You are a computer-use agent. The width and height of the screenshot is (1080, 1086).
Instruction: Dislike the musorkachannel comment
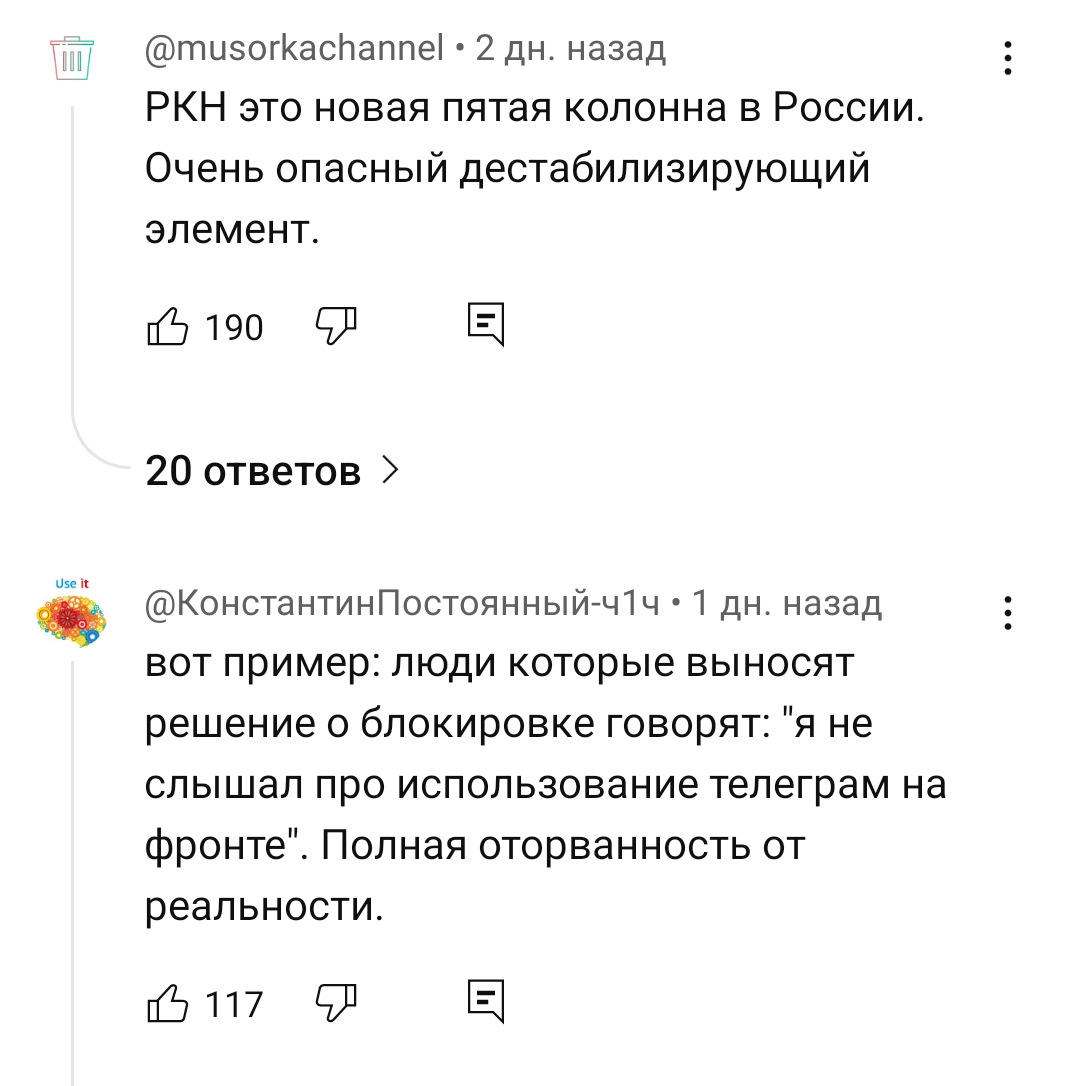click(336, 326)
